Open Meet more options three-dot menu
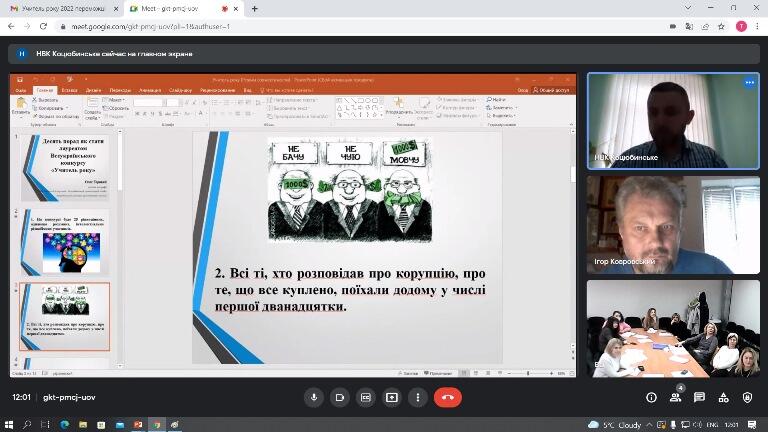Viewport: 768px width, 432px height. point(418,398)
